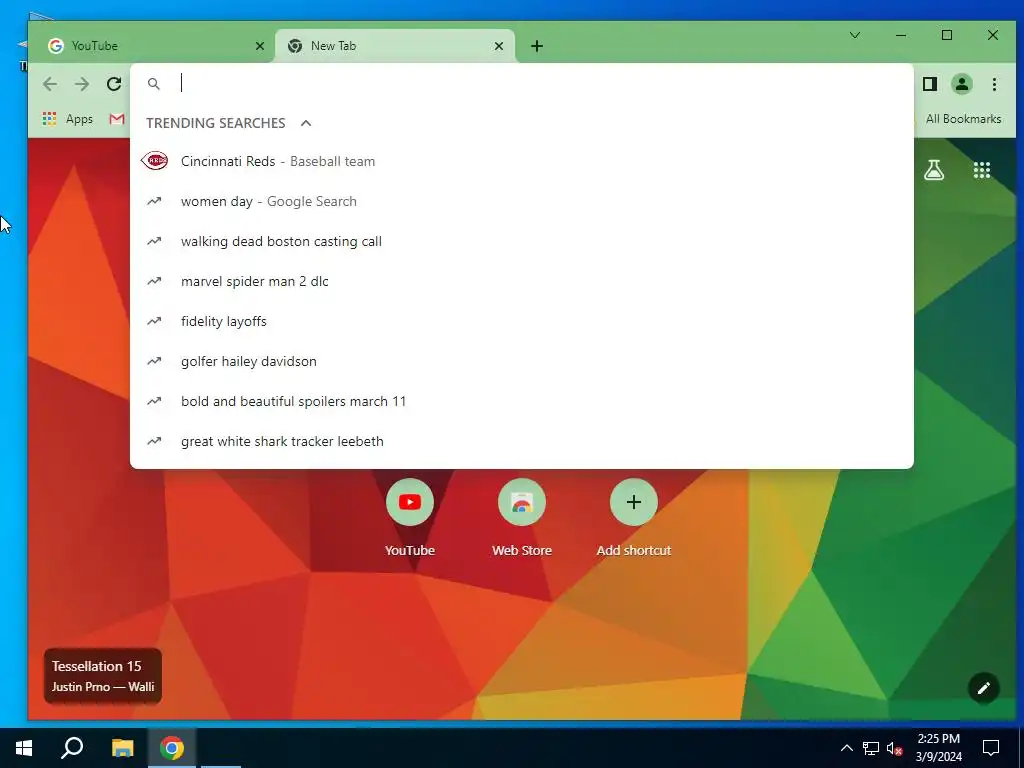Image resolution: width=1024 pixels, height=768 pixels.
Task: Open the YouTube shortcut tile
Action: coord(409,518)
